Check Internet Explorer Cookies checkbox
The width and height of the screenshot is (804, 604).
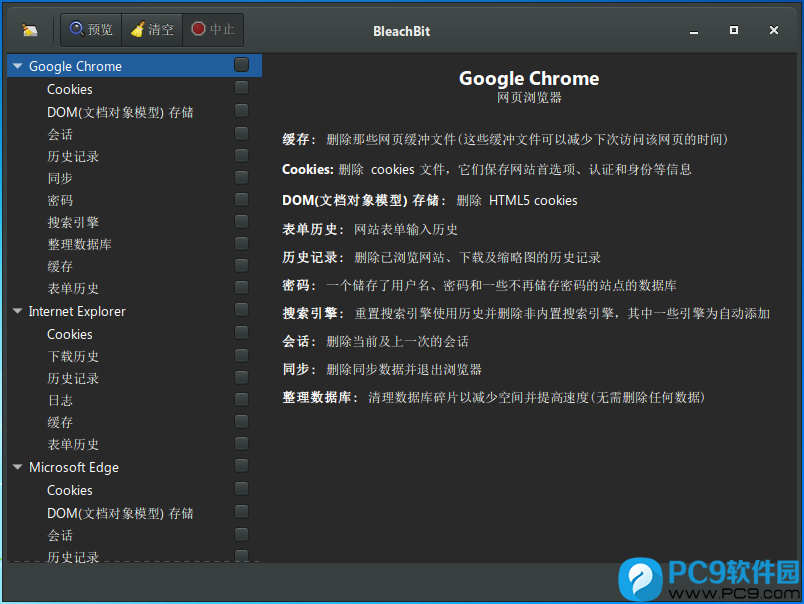[x=242, y=333]
